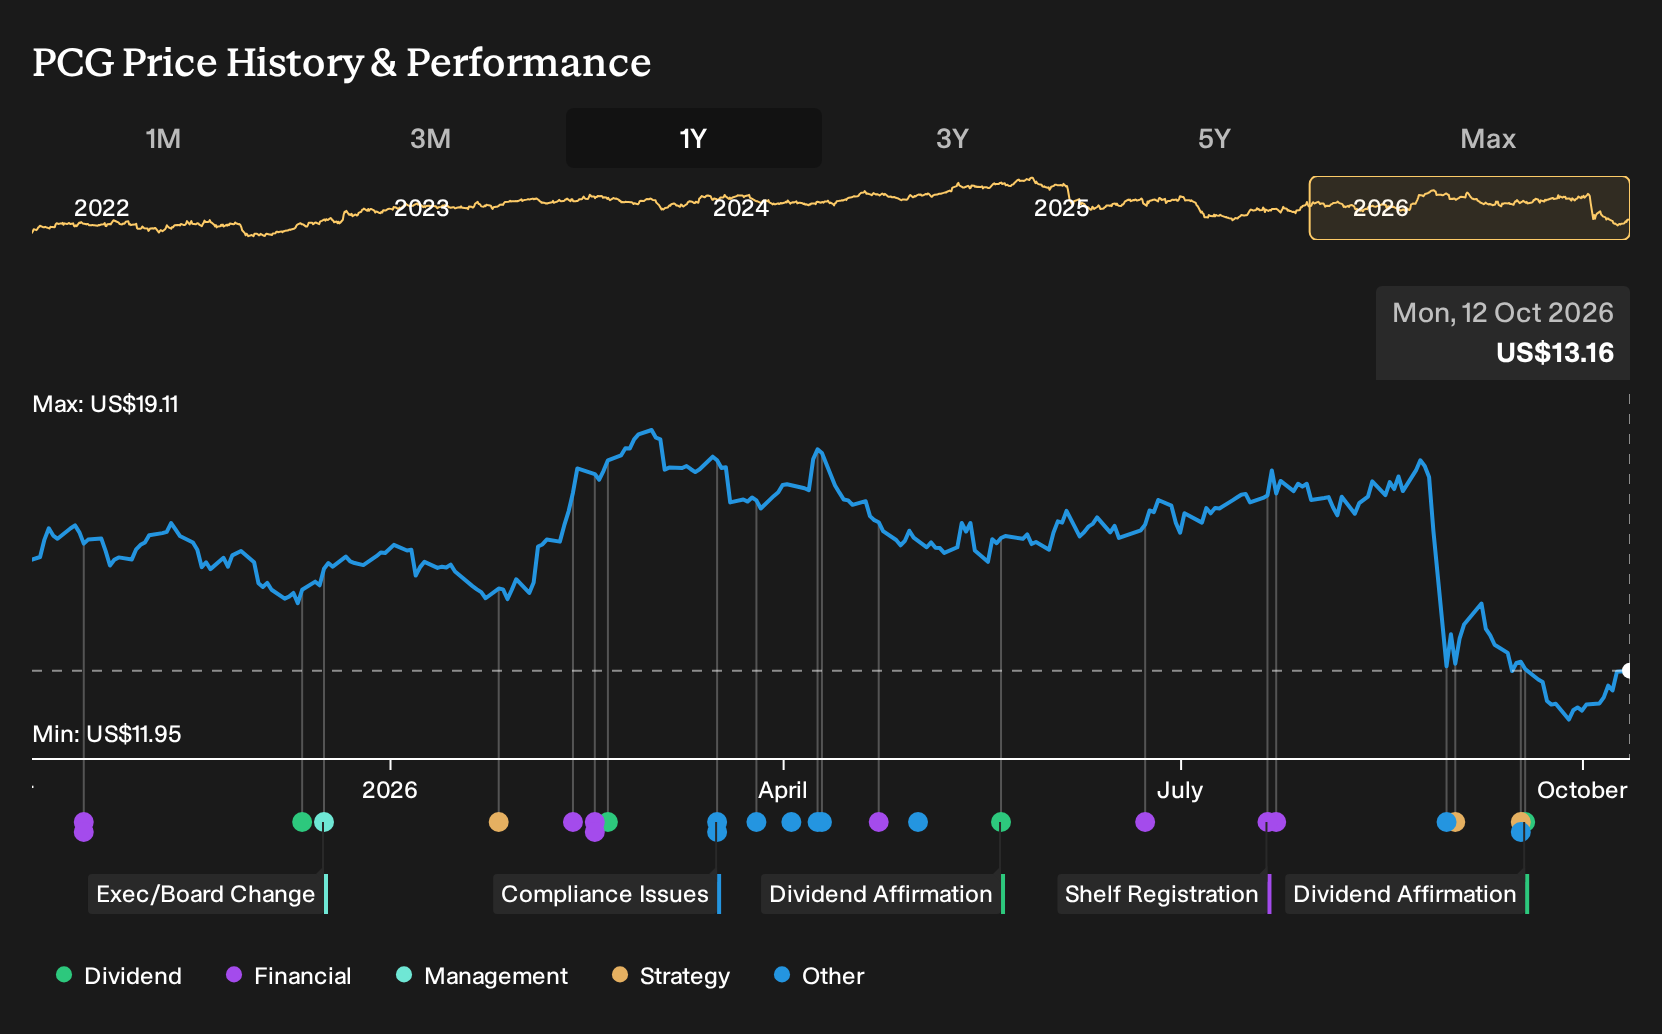The height and width of the screenshot is (1034, 1662).
Task: Jump to 2024 in the overview sparkline
Action: [x=741, y=208]
